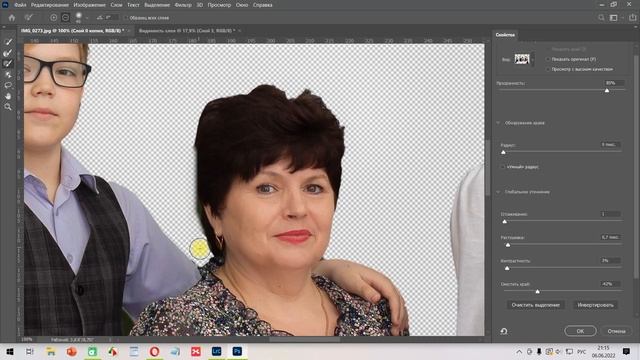
Task: Select the Quick Selection tool
Action: pos(8,42)
